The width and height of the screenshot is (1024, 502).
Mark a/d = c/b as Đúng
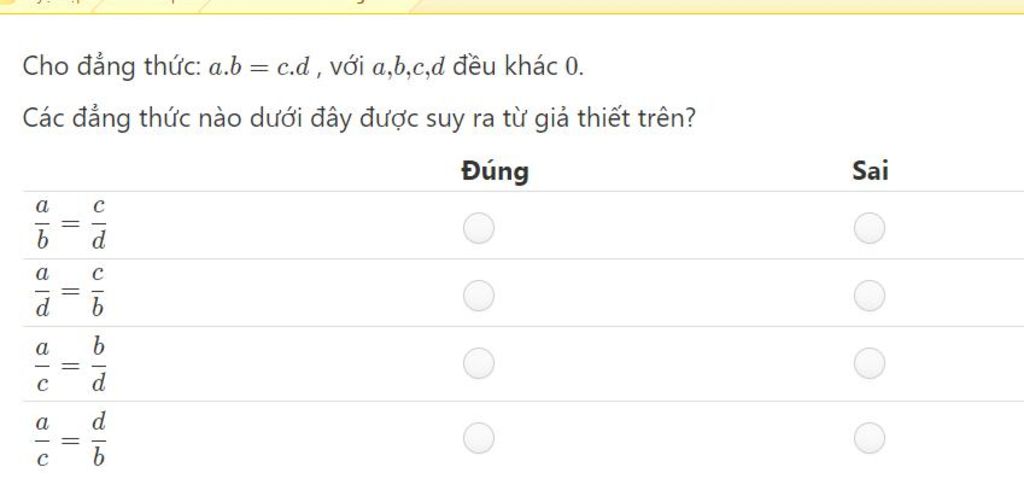[479, 296]
